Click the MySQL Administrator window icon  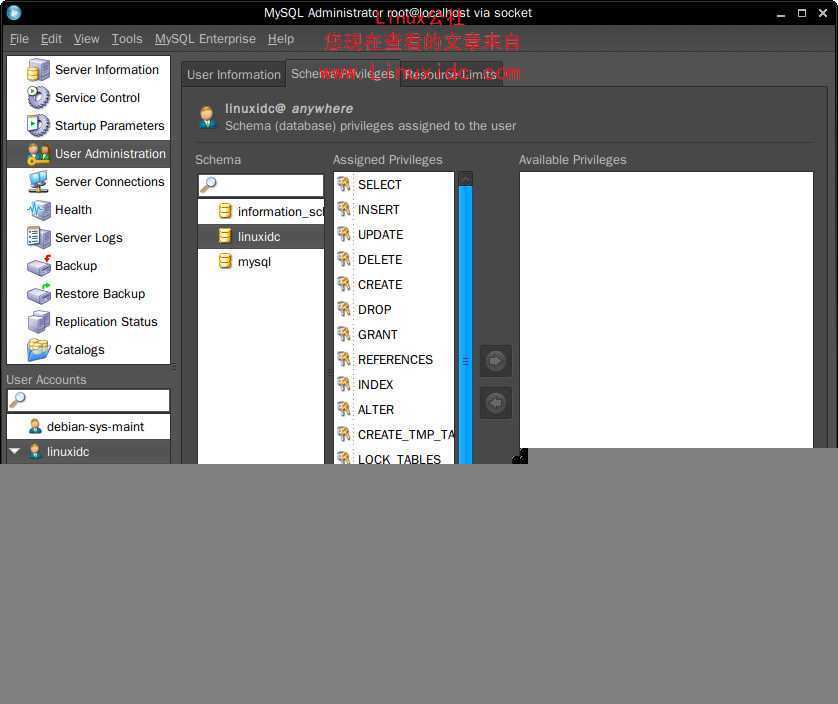coord(13,13)
